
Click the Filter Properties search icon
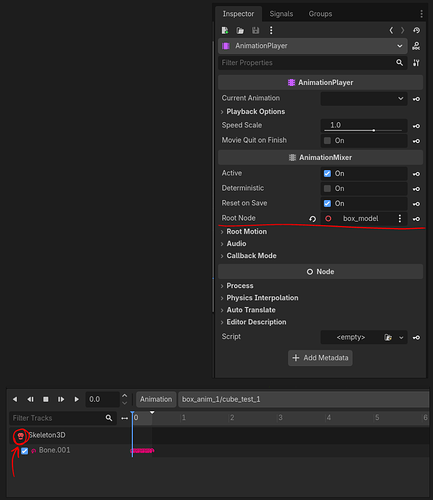(399, 63)
